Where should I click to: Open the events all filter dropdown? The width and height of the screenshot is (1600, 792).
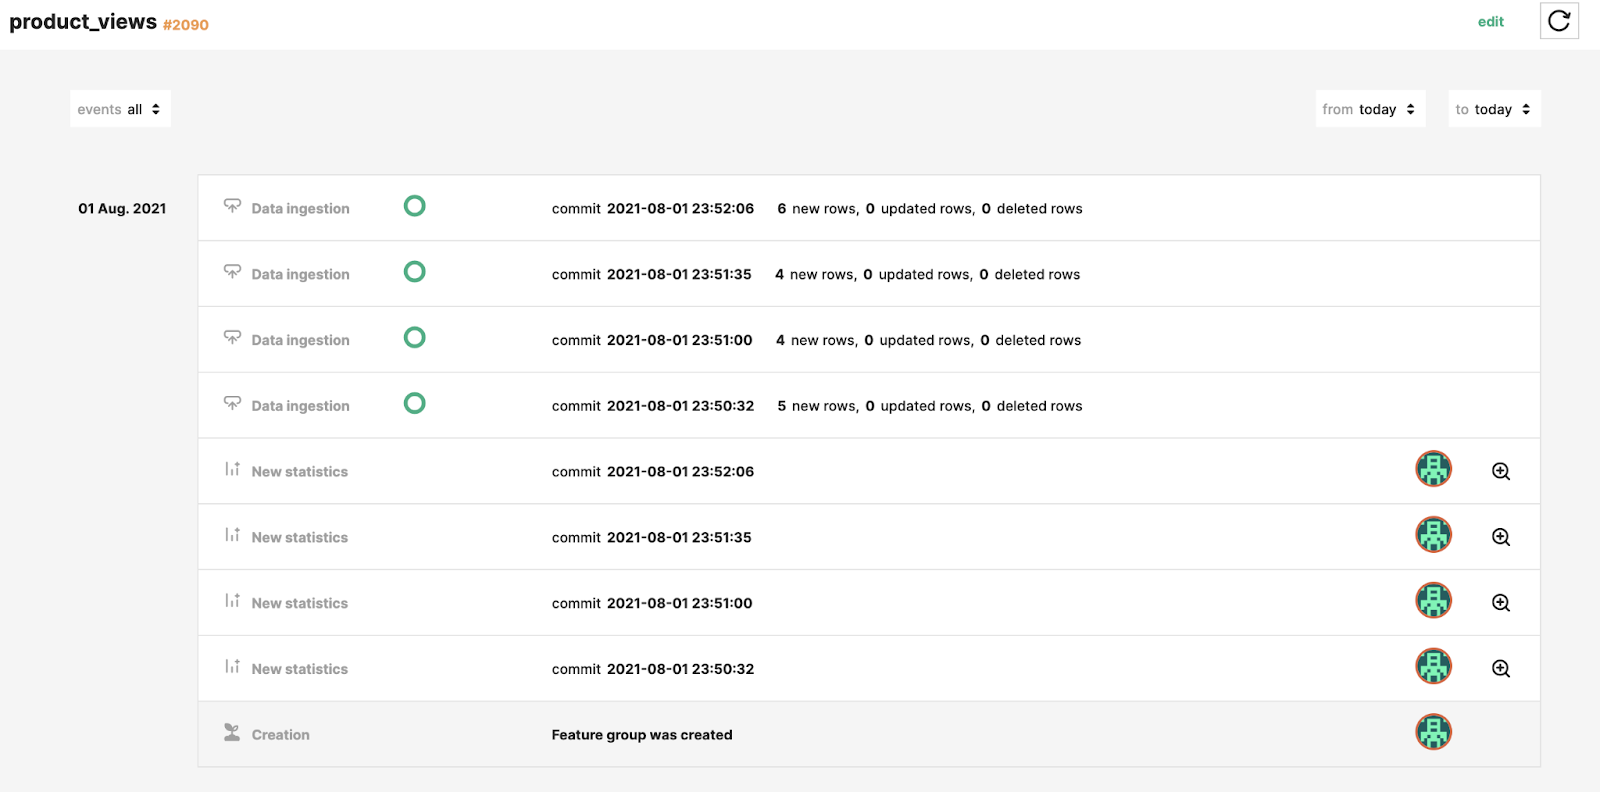tap(120, 109)
